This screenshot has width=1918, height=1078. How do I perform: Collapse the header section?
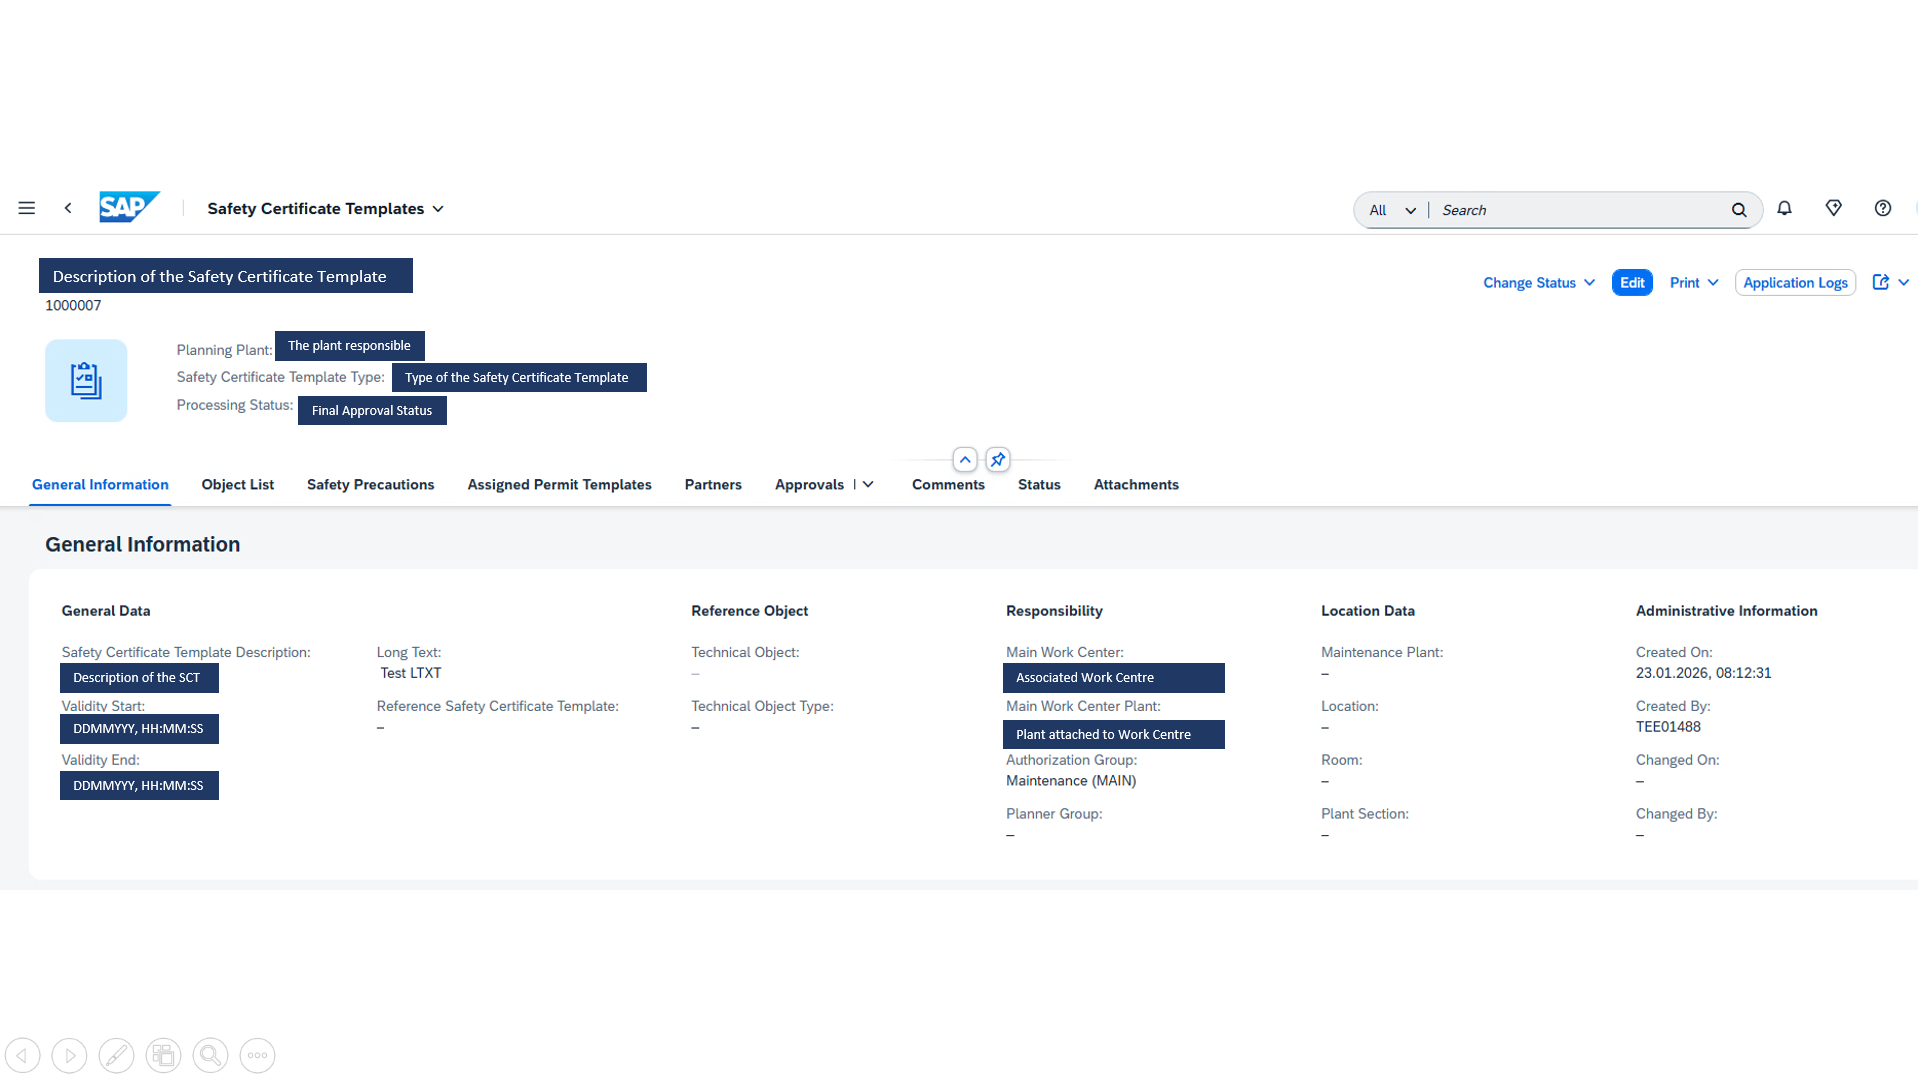[x=964, y=460]
